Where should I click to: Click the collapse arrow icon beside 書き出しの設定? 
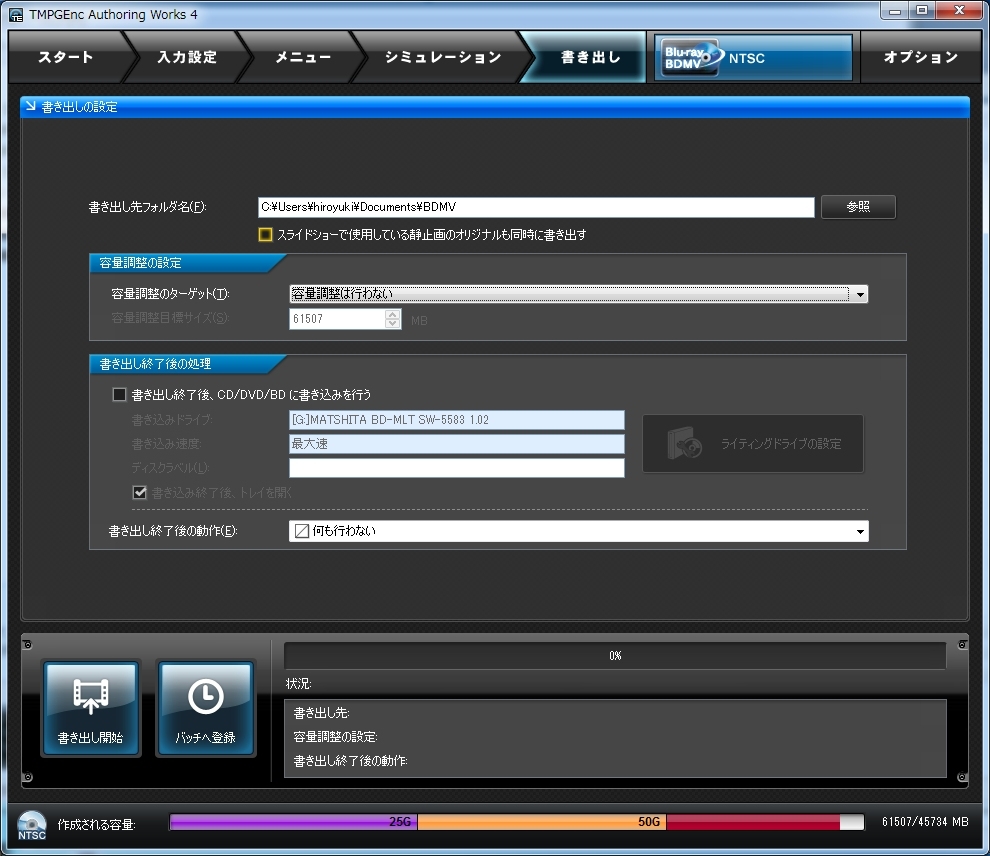click(x=30, y=106)
